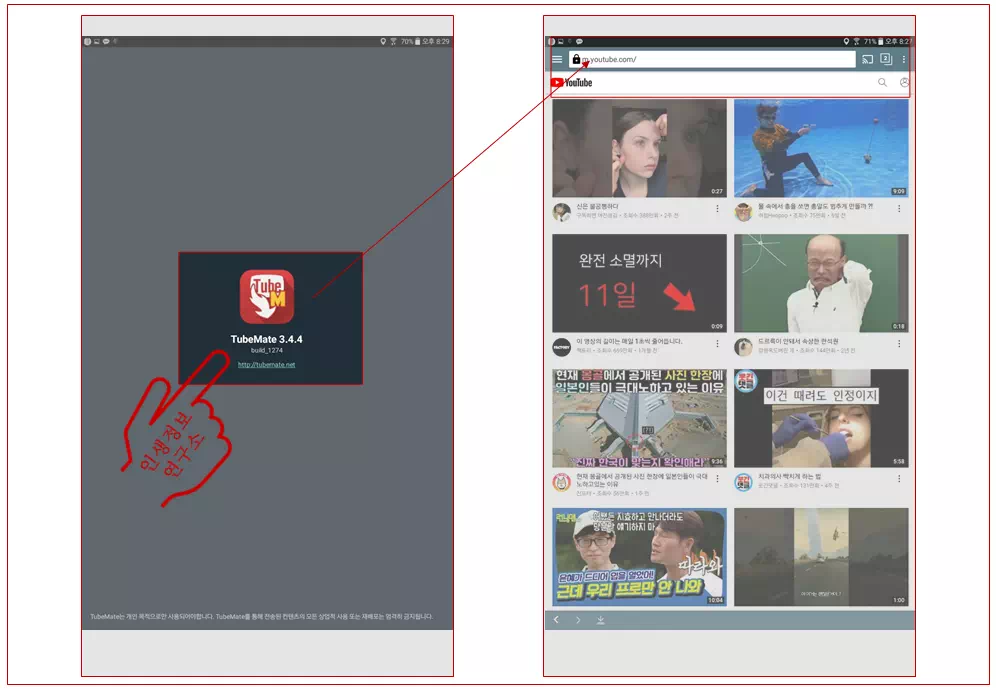The image size is (996, 690).
Task: Play the aerial building video lasting 9:36
Action: point(639,418)
